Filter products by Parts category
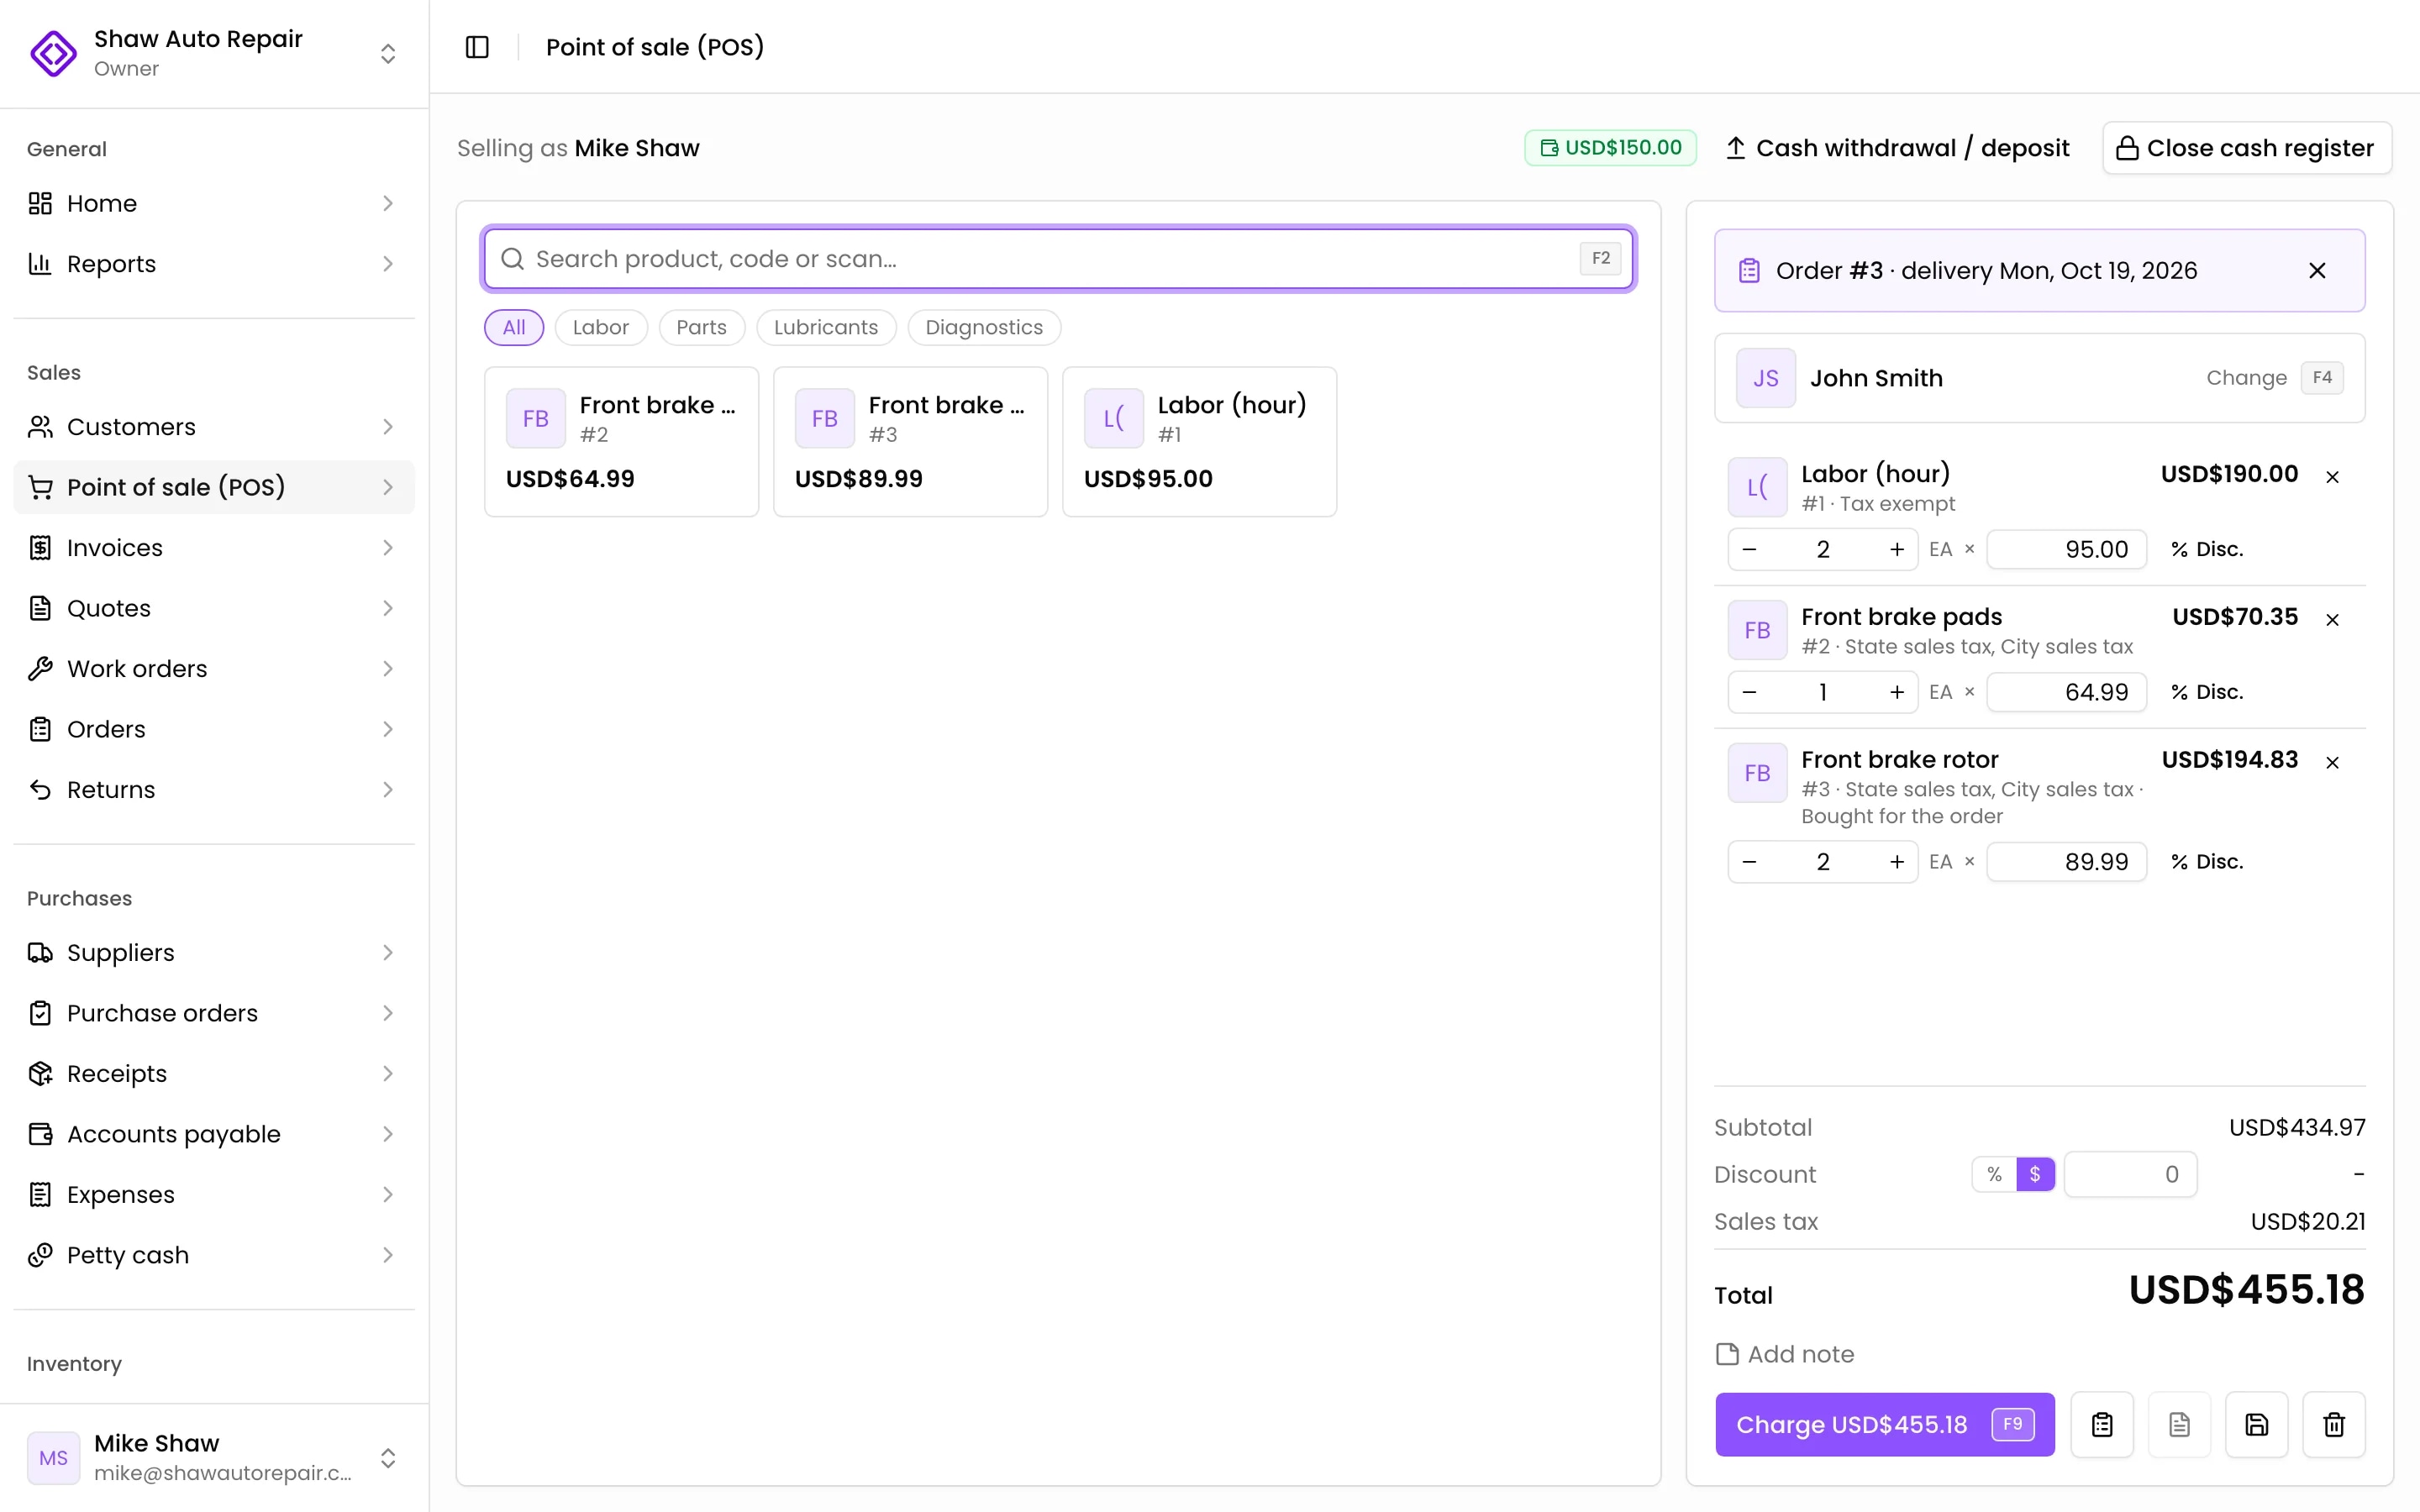The image size is (2420, 1512). [x=701, y=327]
